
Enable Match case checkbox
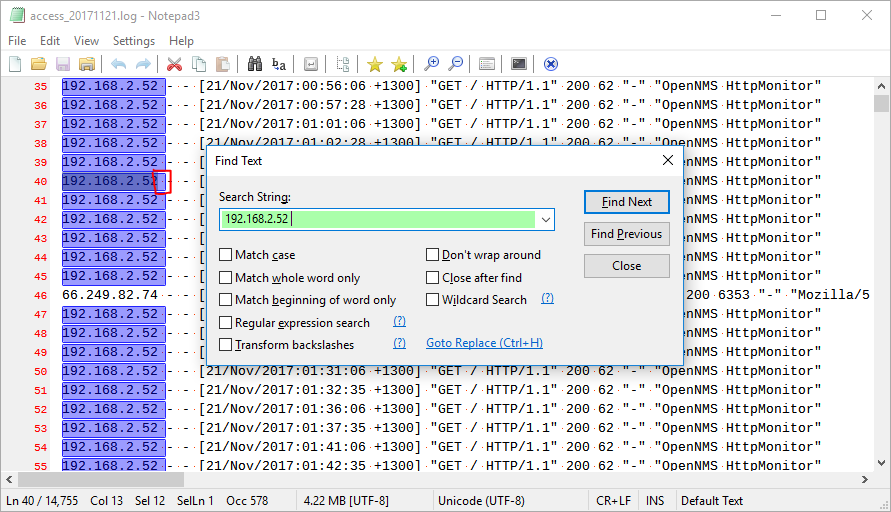[226, 255]
